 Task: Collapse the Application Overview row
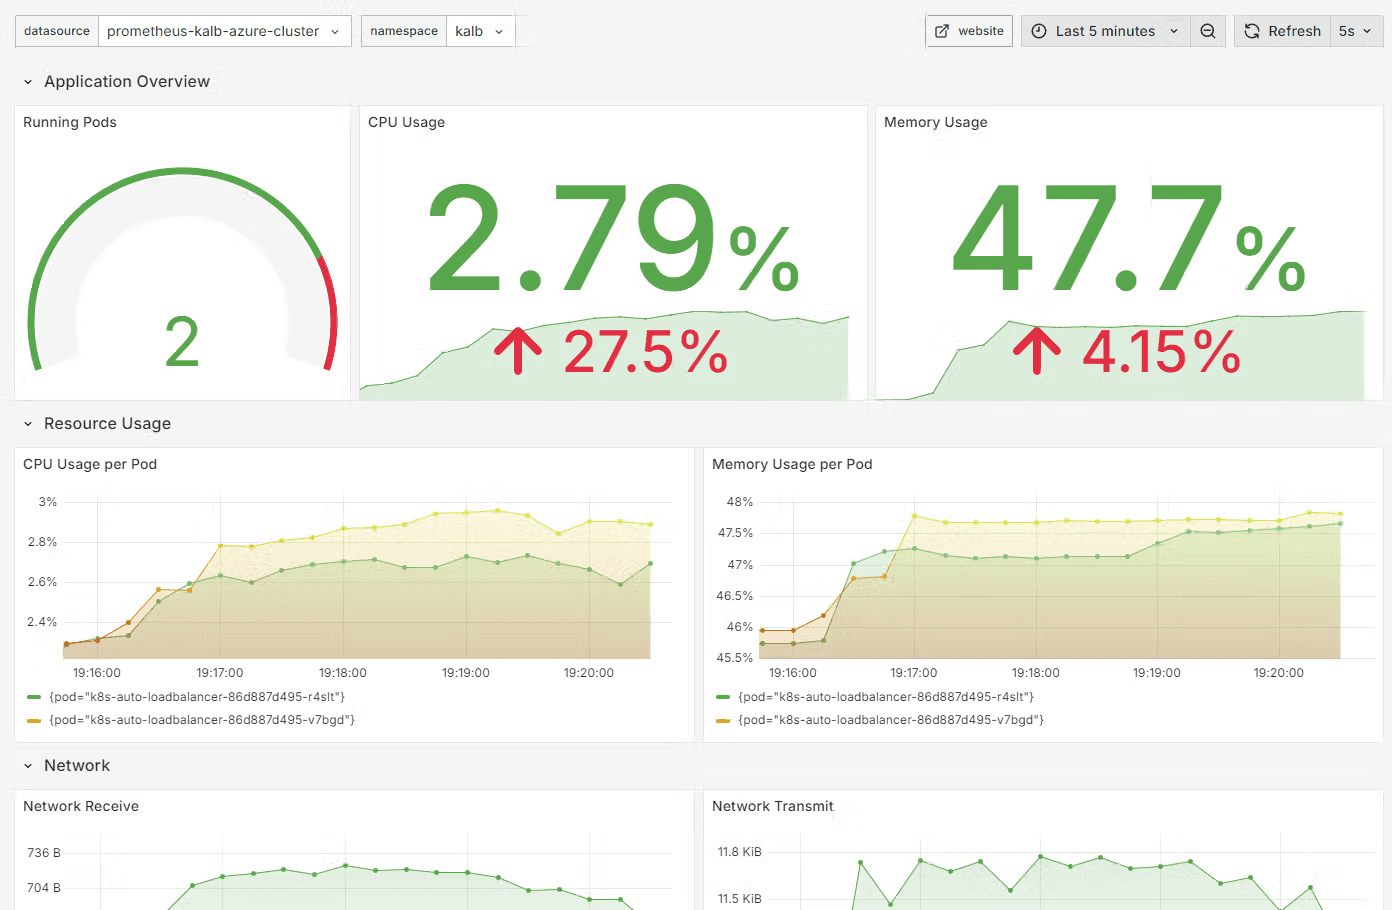tap(28, 82)
